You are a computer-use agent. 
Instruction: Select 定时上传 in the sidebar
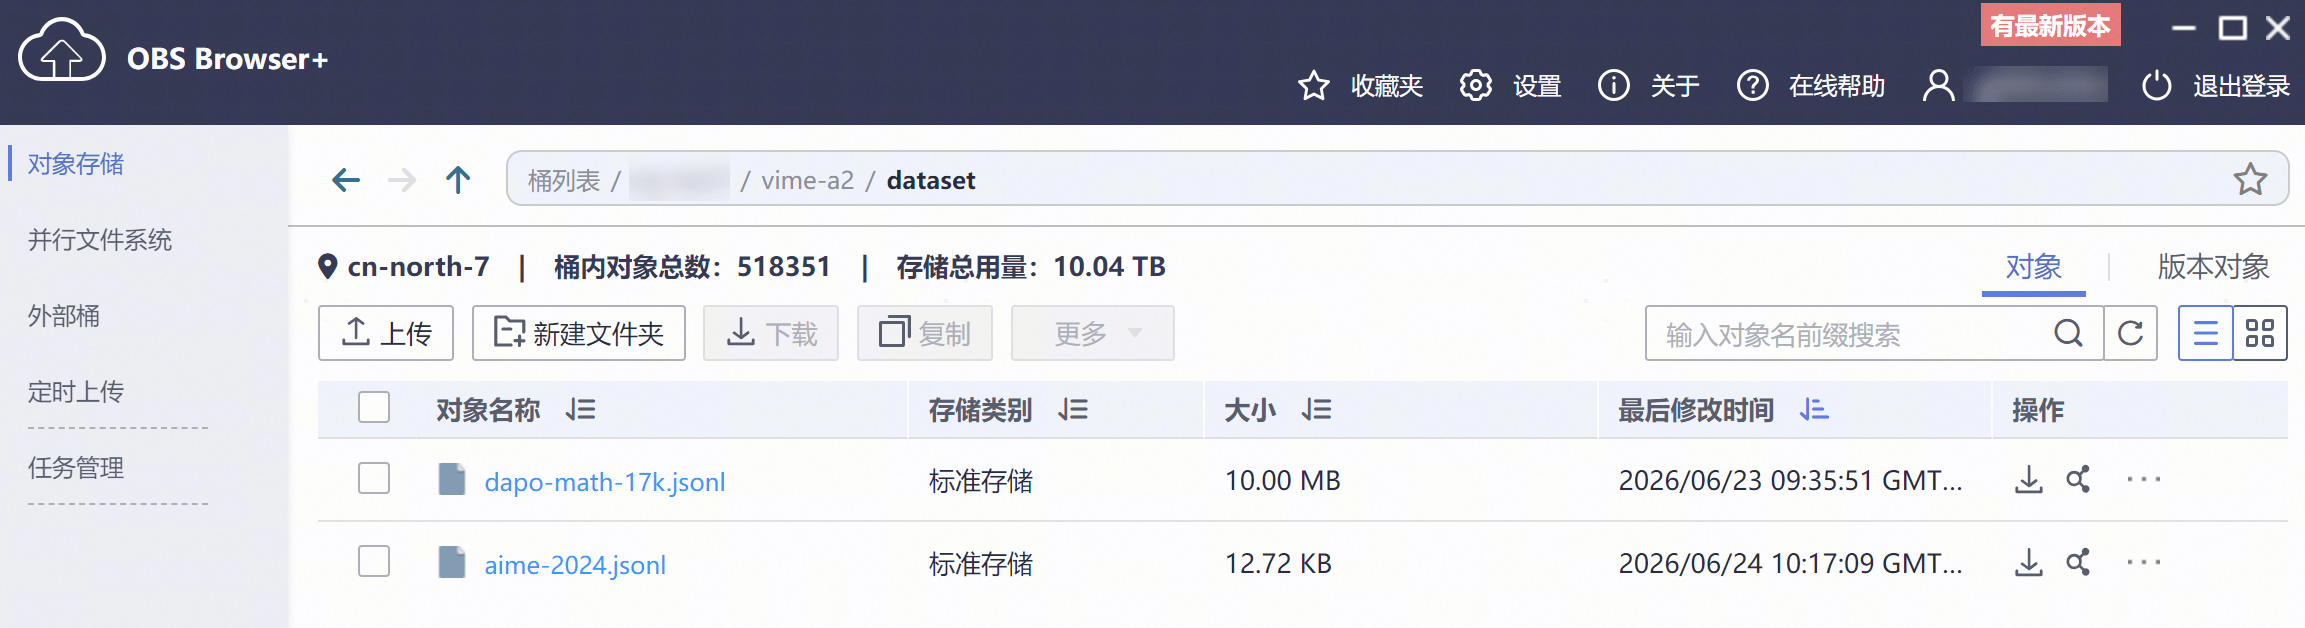click(x=76, y=392)
